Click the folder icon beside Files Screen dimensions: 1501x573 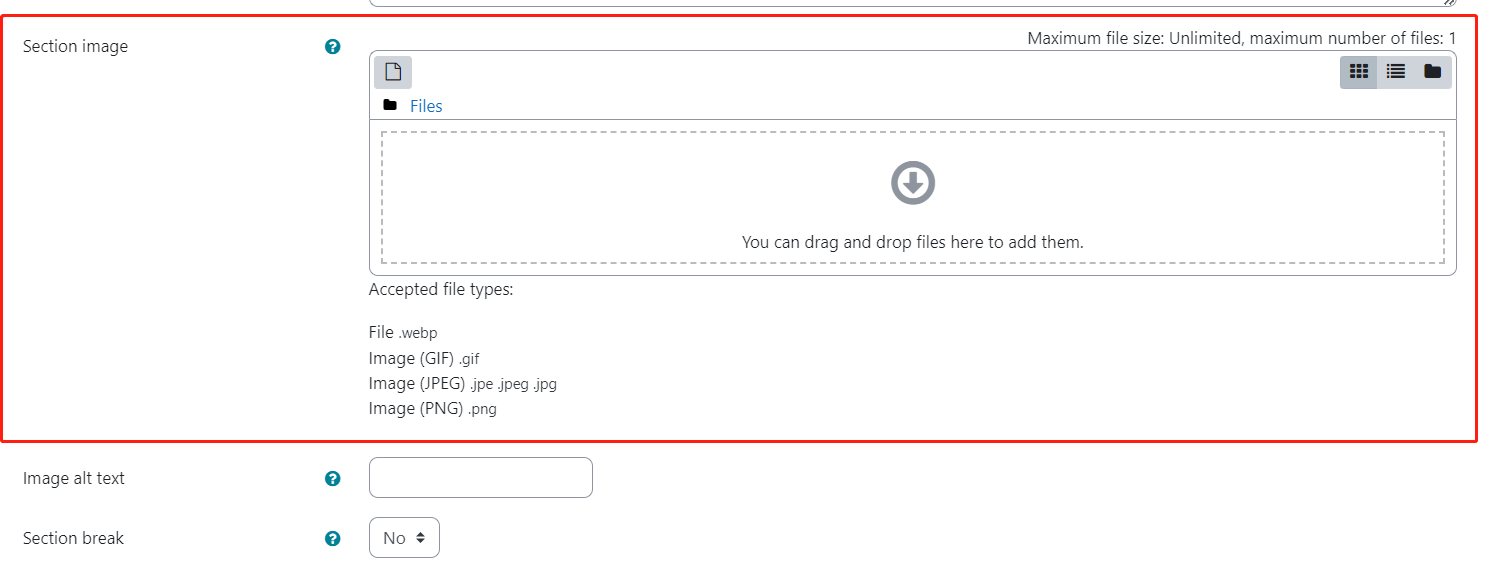tap(390, 106)
